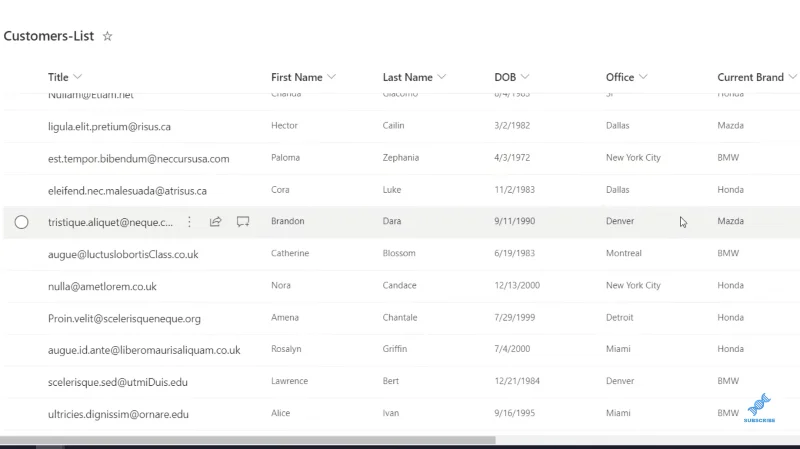This screenshot has width=800, height=449.
Task: Click DOB value 12/13/2000
Action: point(517,285)
